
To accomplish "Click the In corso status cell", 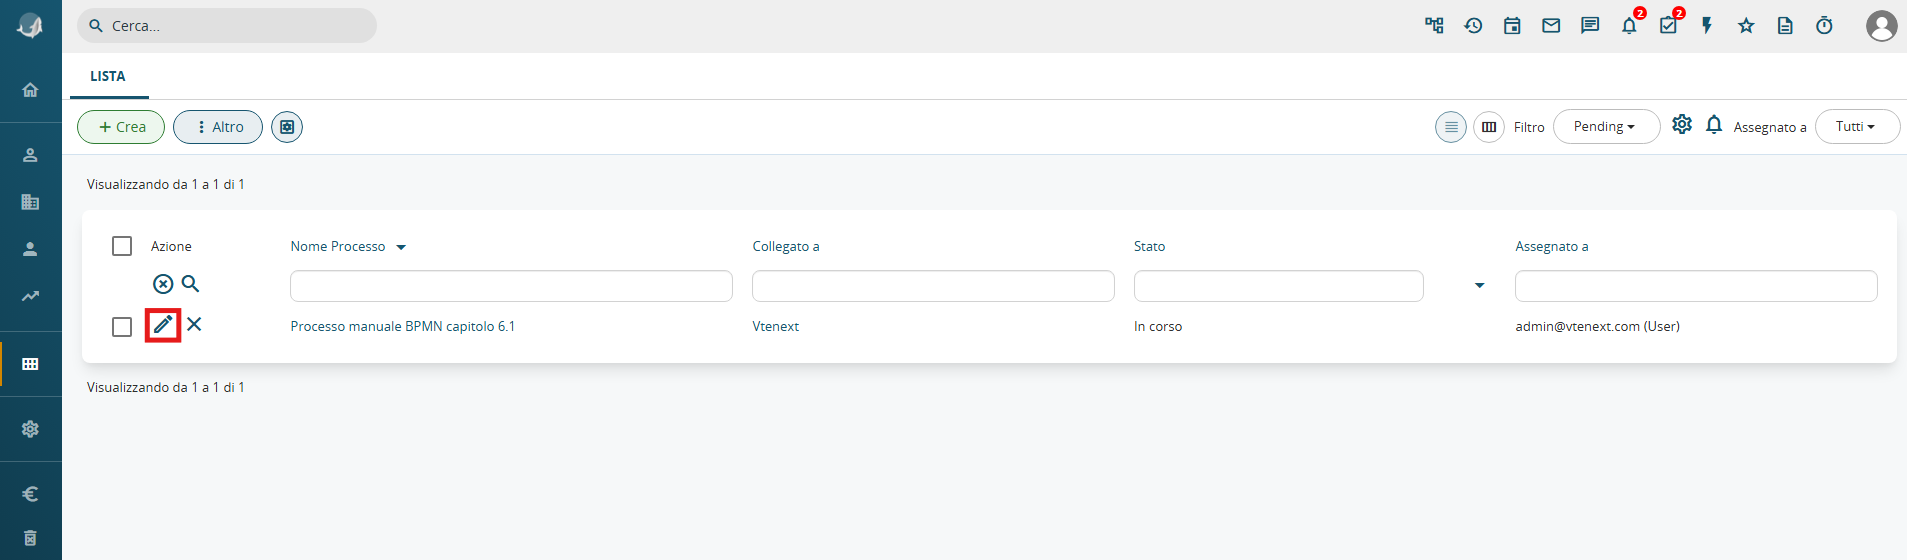I will pyautogui.click(x=1158, y=326).
